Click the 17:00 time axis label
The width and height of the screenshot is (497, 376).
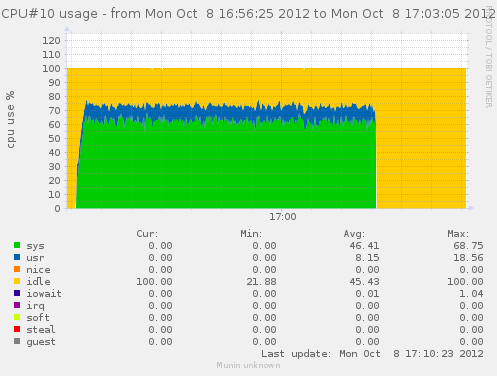(x=283, y=217)
